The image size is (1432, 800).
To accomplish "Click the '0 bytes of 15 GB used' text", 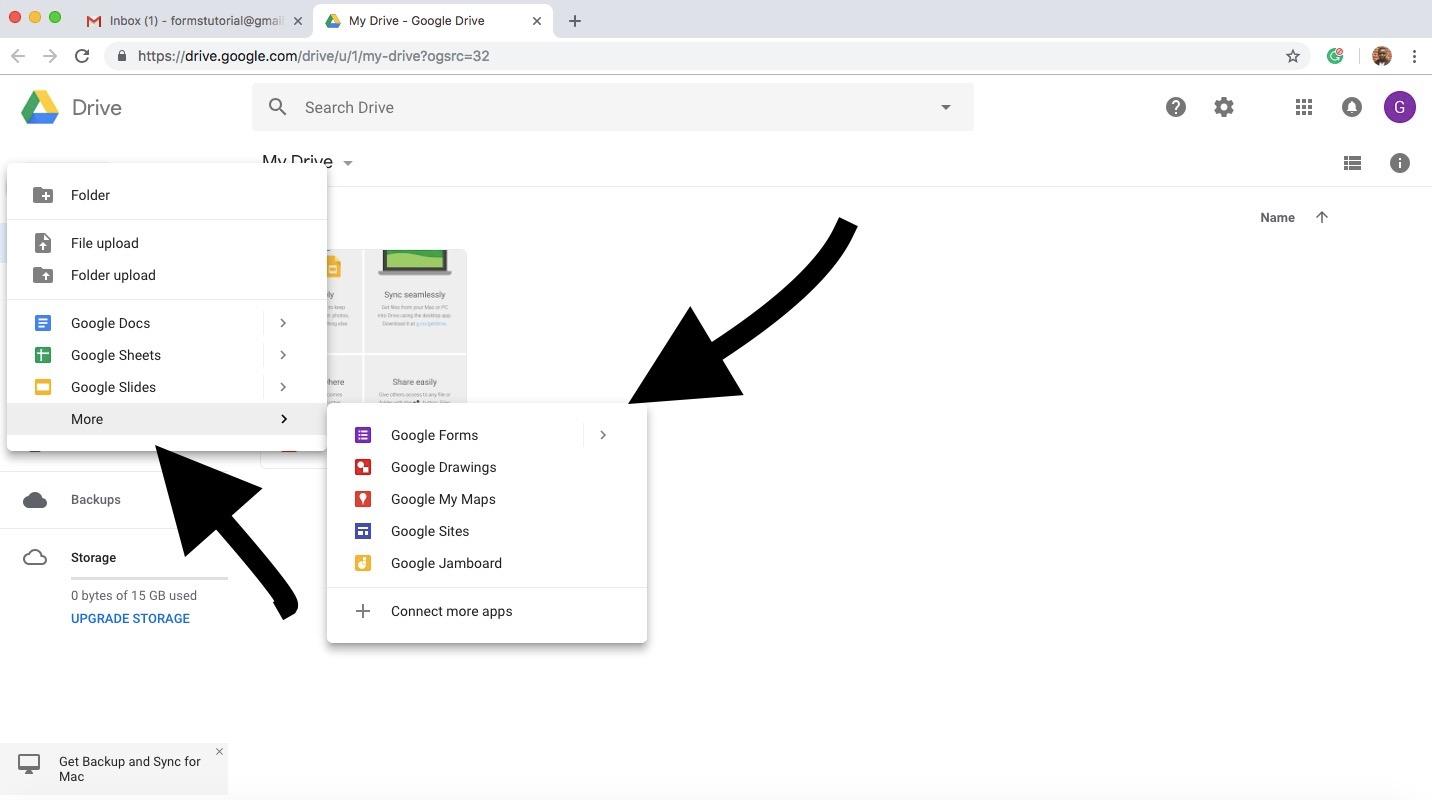I will [134, 595].
